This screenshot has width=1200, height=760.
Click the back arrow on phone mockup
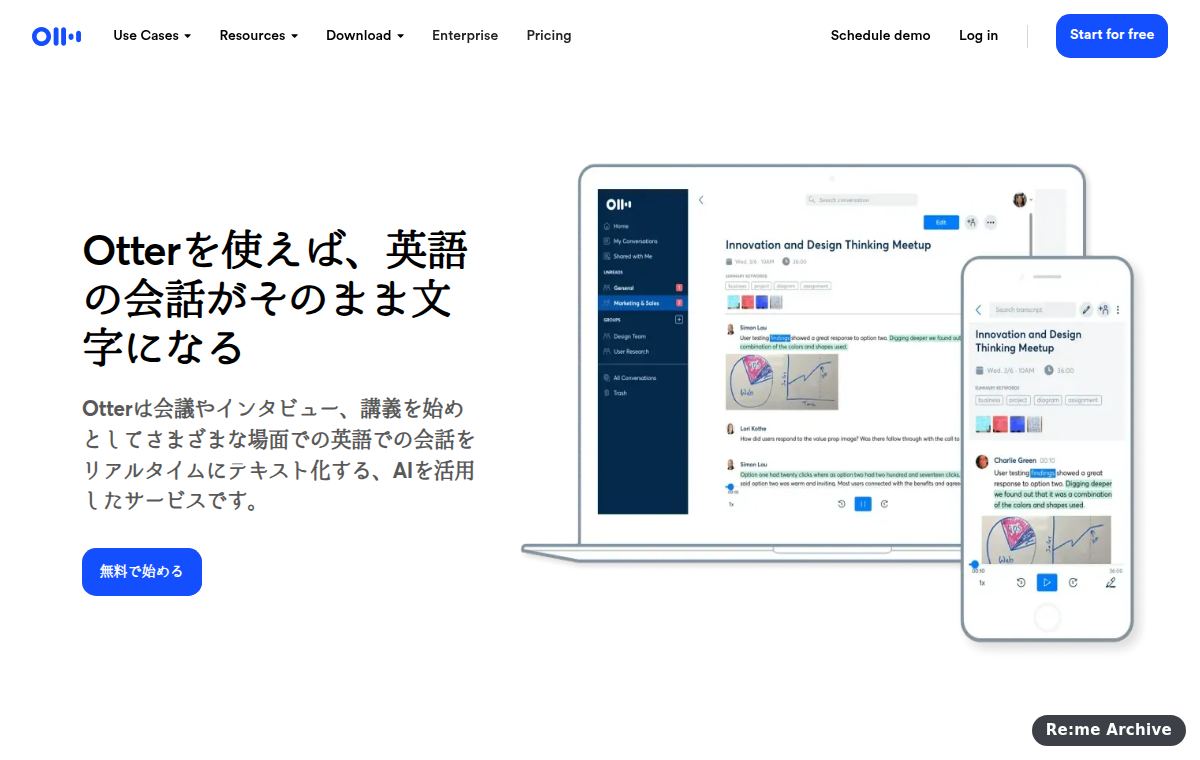pyautogui.click(x=978, y=310)
